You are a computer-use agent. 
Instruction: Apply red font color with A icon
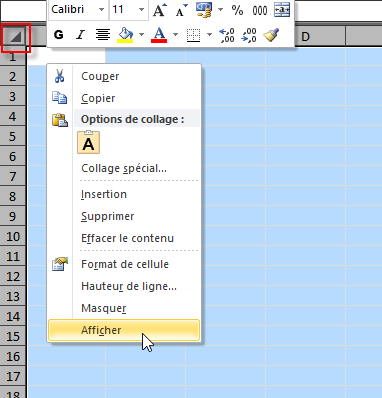(159, 35)
